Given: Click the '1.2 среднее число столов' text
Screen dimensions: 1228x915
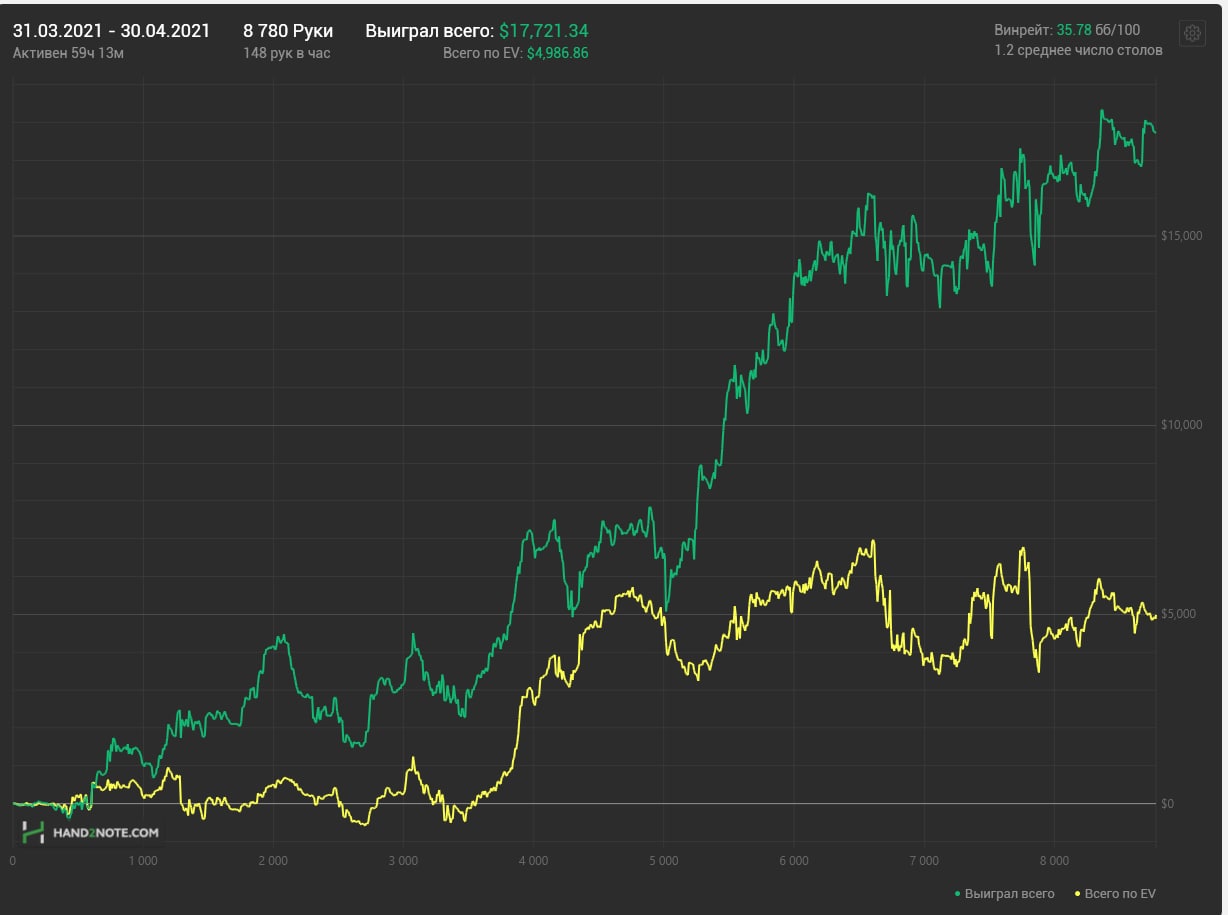Looking at the screenshot, I should (x=1078, y=50).
